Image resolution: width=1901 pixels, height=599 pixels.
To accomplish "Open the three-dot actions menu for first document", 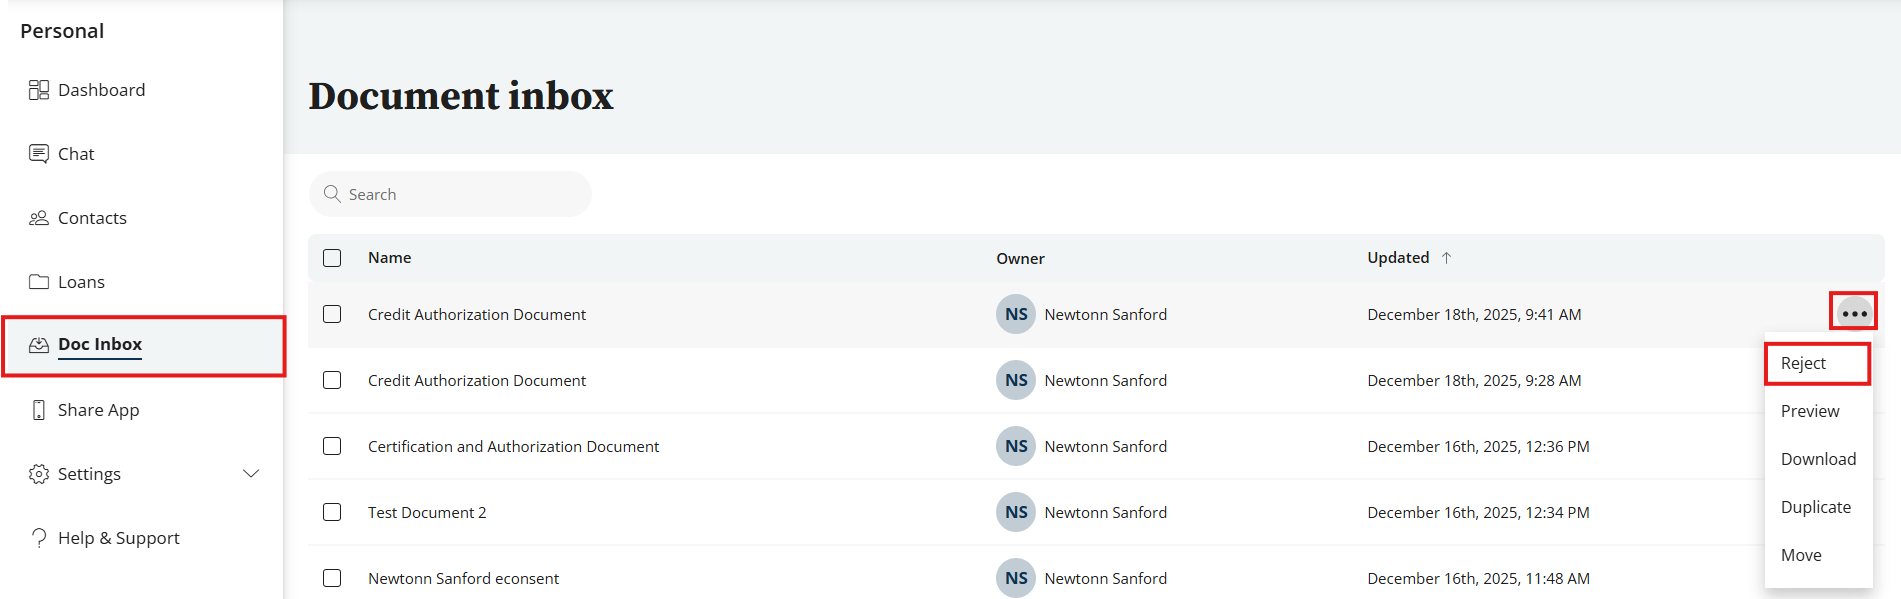I will point(1854,314).
